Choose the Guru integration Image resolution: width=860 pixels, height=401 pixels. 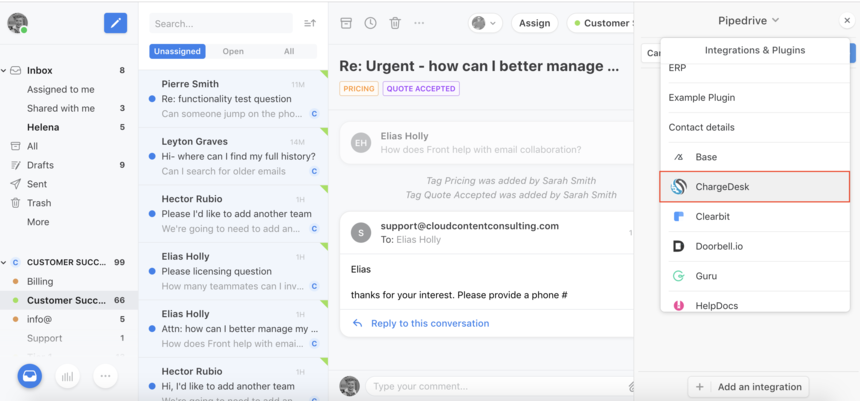[x=755, y=276]
